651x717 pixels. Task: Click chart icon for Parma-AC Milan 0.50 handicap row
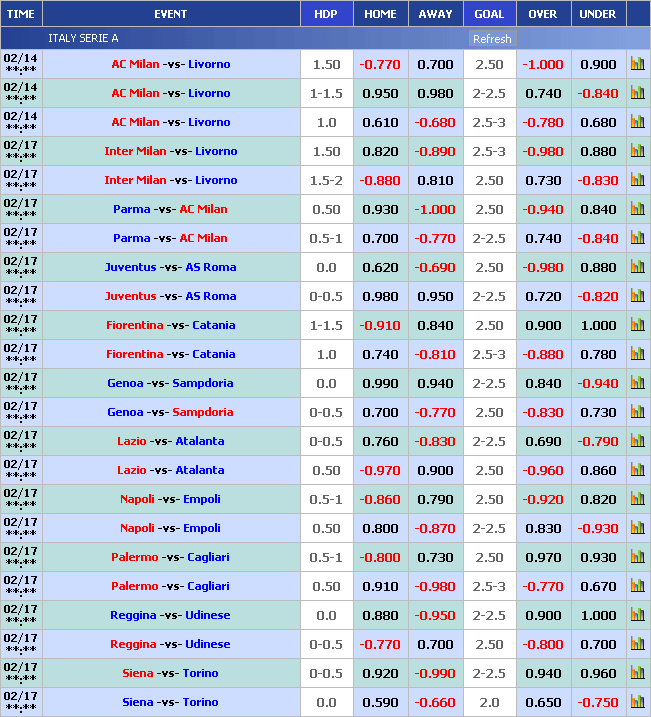(637, 209)
